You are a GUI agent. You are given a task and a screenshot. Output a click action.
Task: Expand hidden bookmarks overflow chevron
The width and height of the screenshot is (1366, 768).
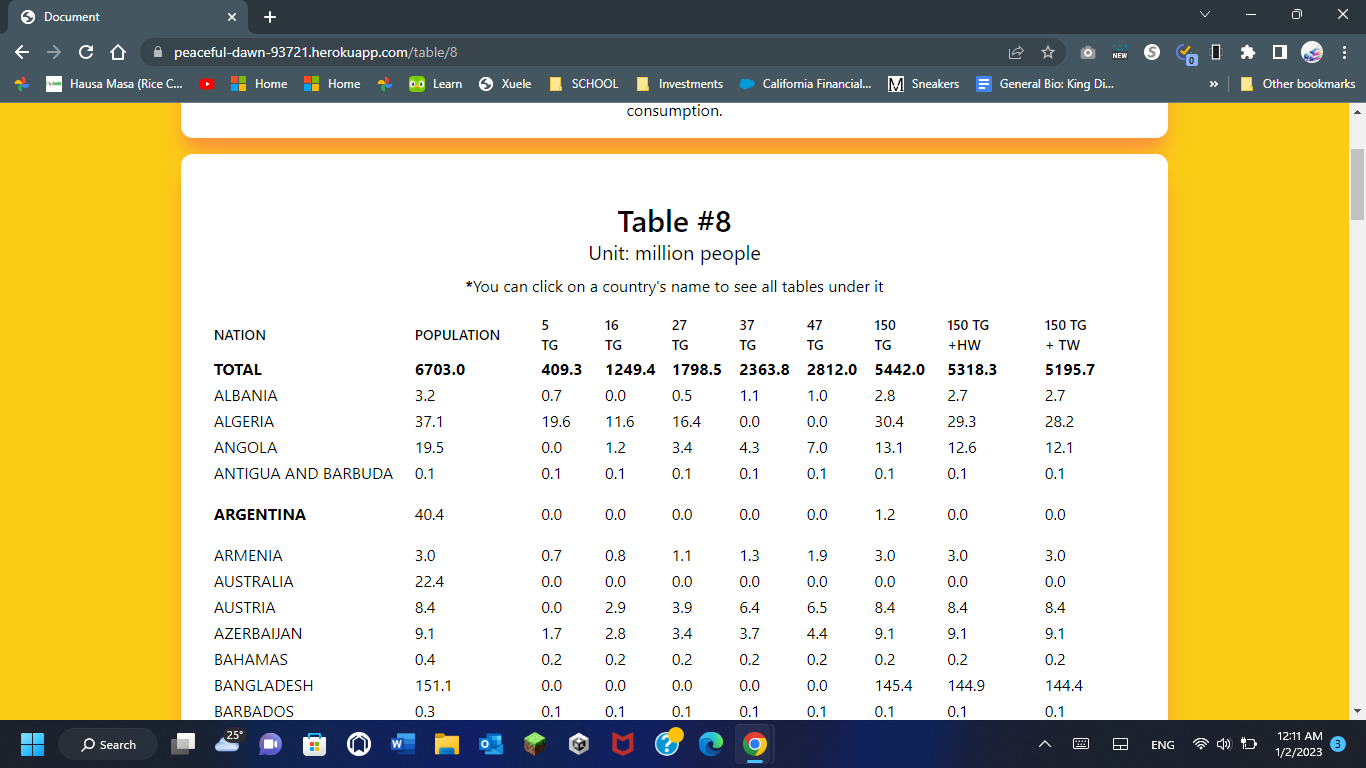(x=1214, y=84)
